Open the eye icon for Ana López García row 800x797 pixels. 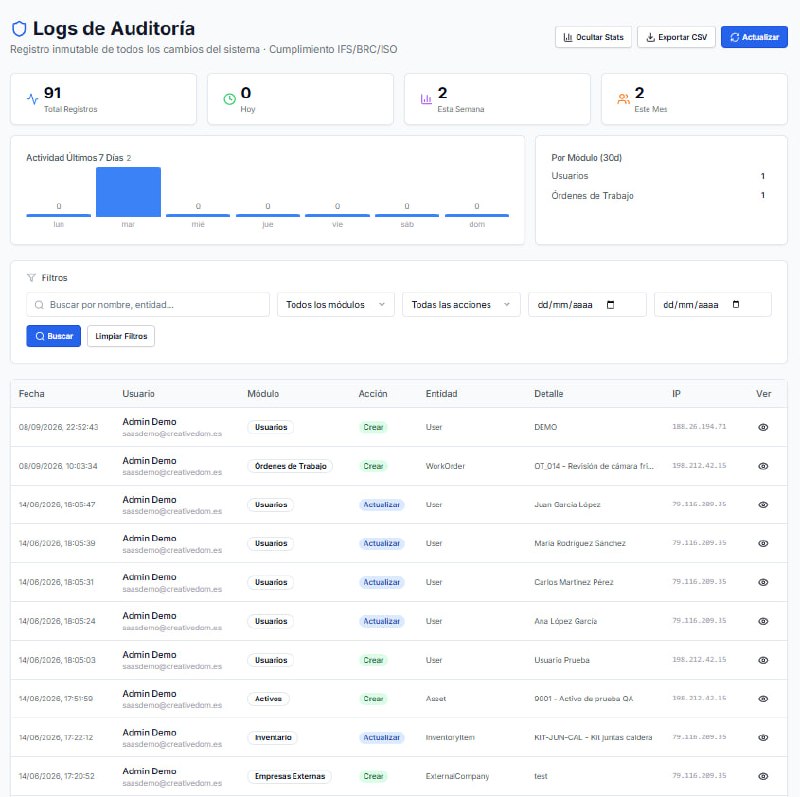click(763, 621)
